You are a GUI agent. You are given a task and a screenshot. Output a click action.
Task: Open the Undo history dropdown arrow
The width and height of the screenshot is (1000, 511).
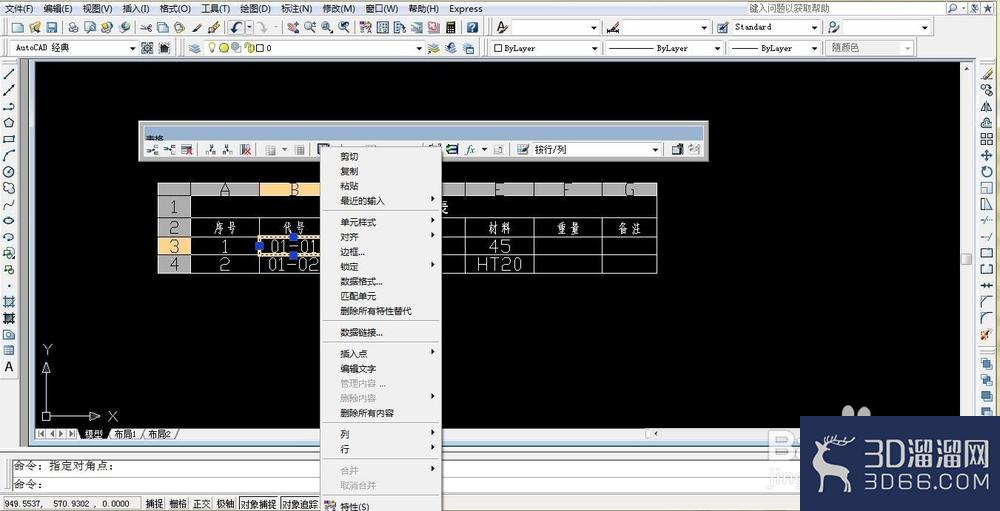coord(249,27)
